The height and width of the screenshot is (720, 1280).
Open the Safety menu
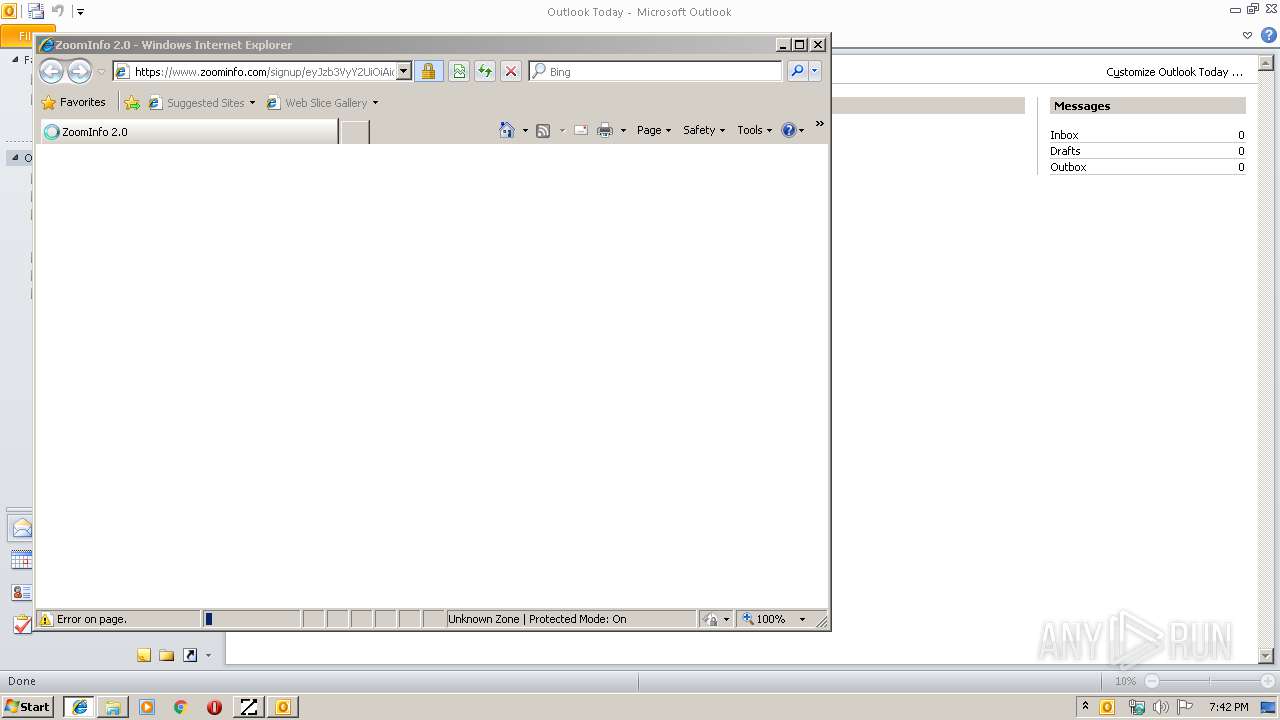704,130
